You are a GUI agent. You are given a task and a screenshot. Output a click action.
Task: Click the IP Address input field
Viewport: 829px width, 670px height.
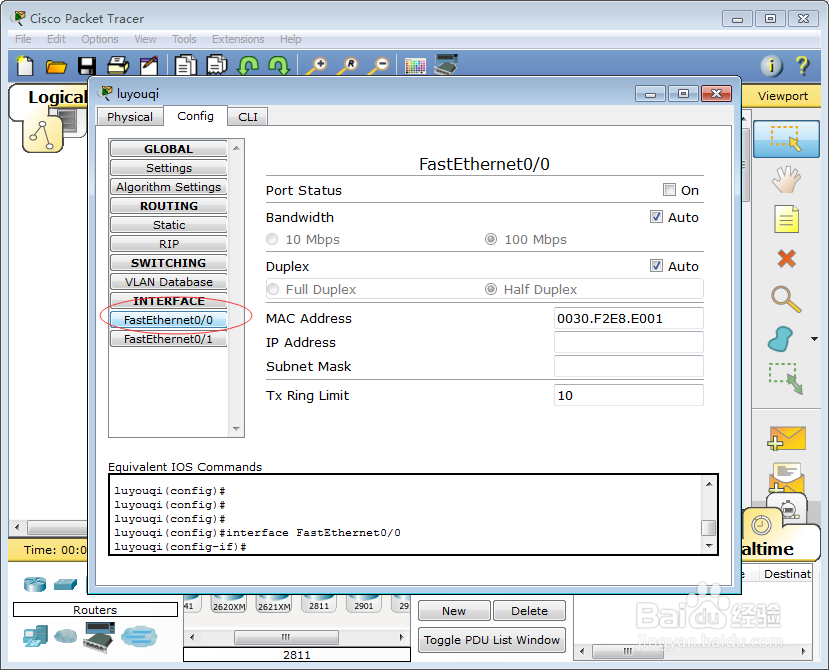[x=629, y=342]
